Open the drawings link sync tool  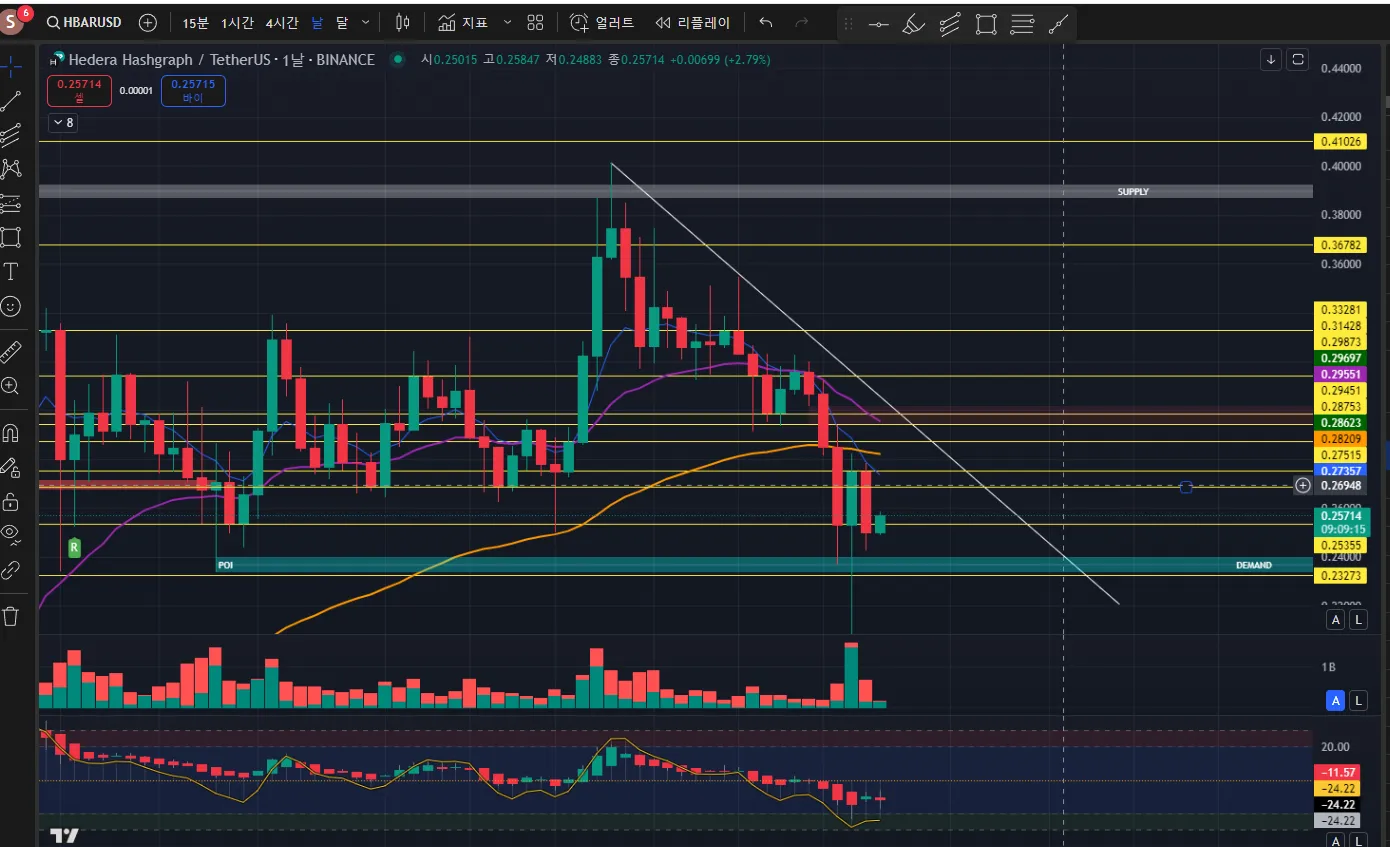[11, 570]
